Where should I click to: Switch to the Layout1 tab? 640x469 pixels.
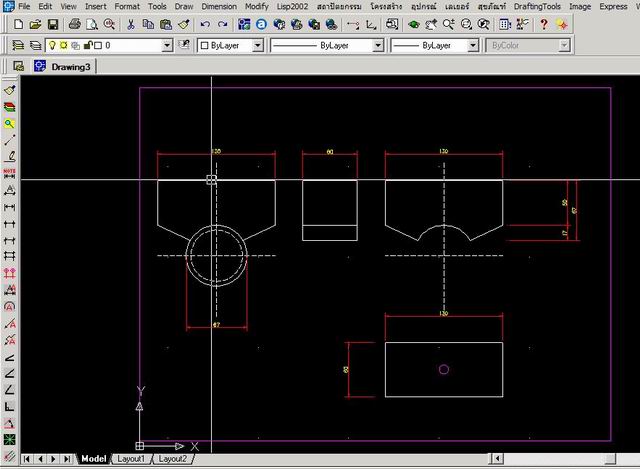tap(131, 459)
